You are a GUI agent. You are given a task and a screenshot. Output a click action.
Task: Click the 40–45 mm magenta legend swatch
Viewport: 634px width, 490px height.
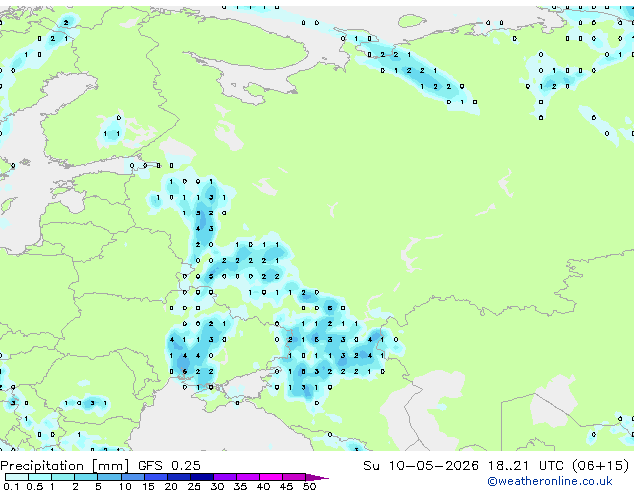tap(271, 477)
